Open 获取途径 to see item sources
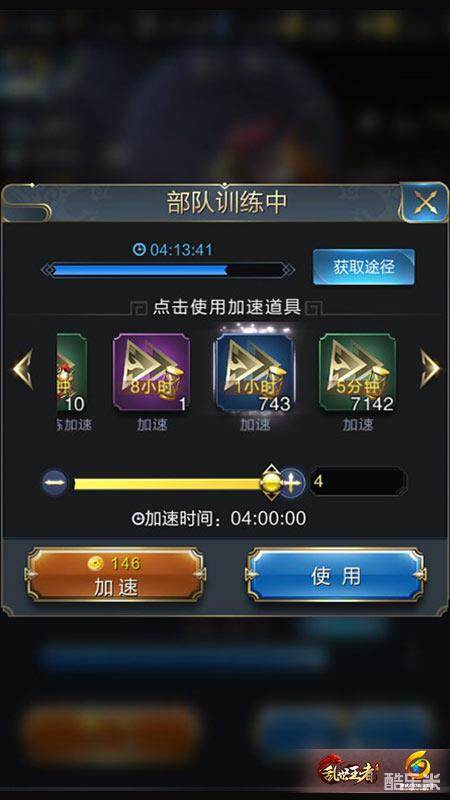The height and width of the screenshot is (800, 450). 364,267
